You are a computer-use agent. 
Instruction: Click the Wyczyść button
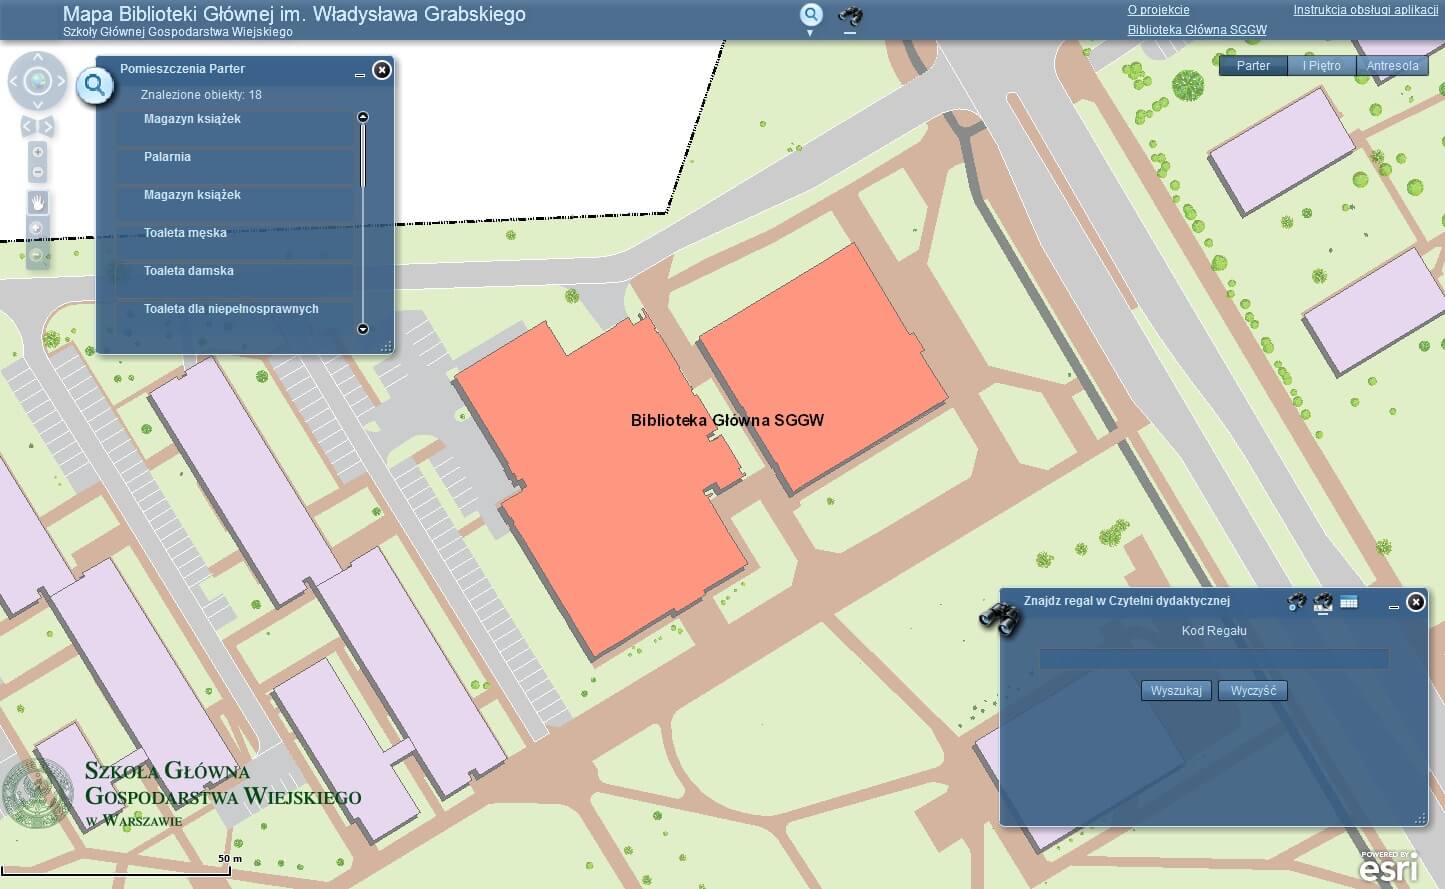[x=1253, y=691]
